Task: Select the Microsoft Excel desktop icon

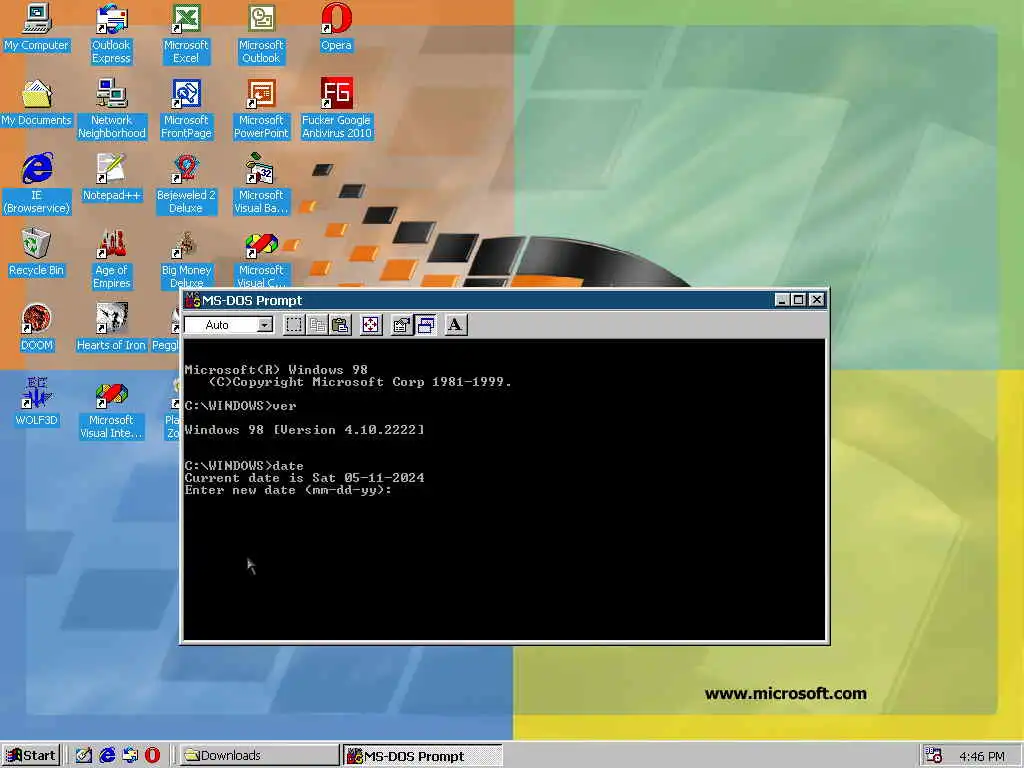Action: 186,34
